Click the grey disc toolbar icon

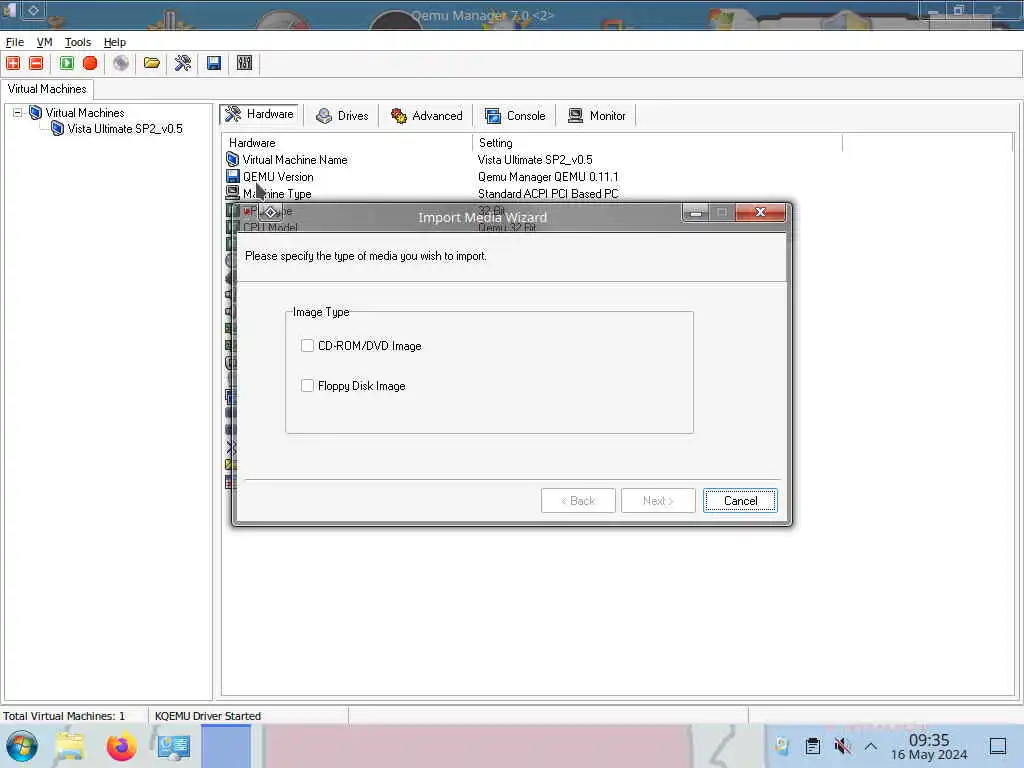(x=121, y=63)
